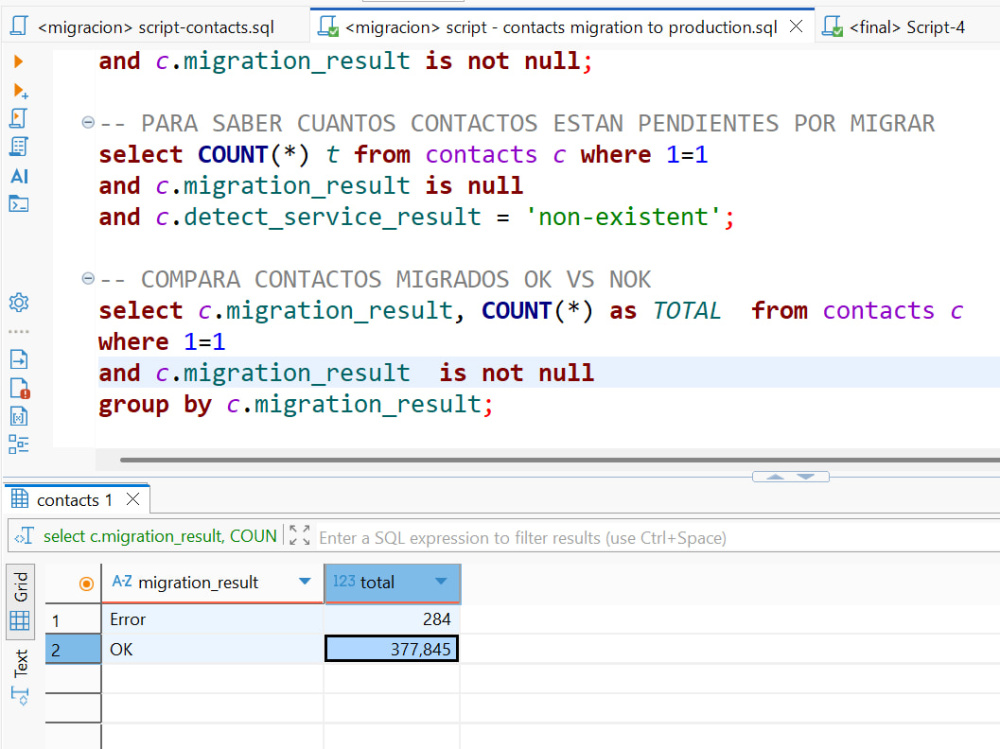This screenshot has width=1000, height=749.
Task: Click the grid icon below the Grid label
Action: tap(20, 621)
